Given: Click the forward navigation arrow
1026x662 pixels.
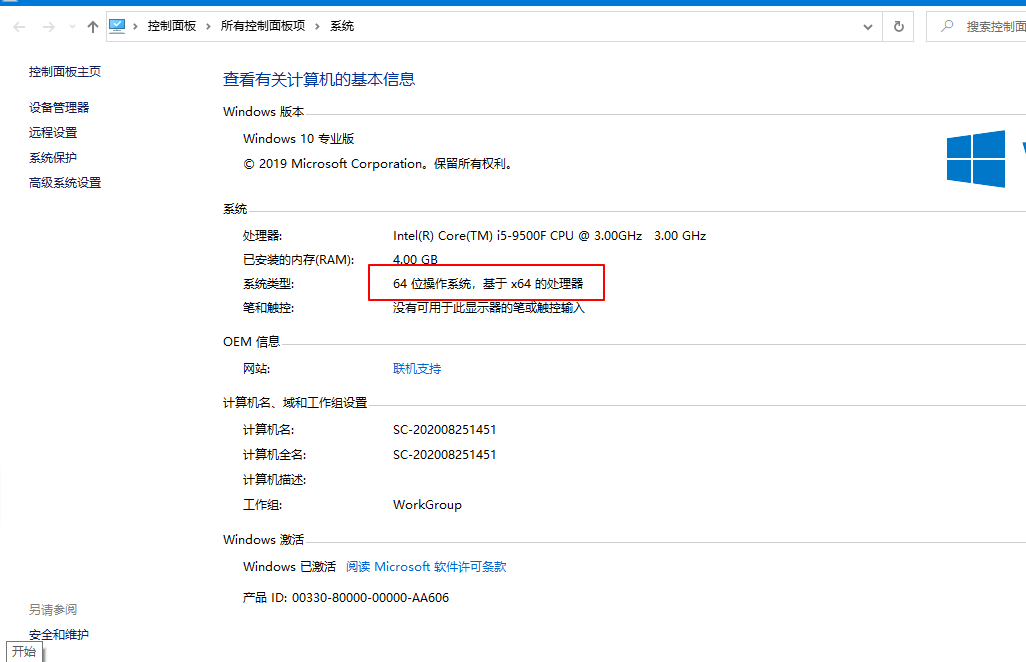Looking at the screenshot, I should tap(47, 27).
